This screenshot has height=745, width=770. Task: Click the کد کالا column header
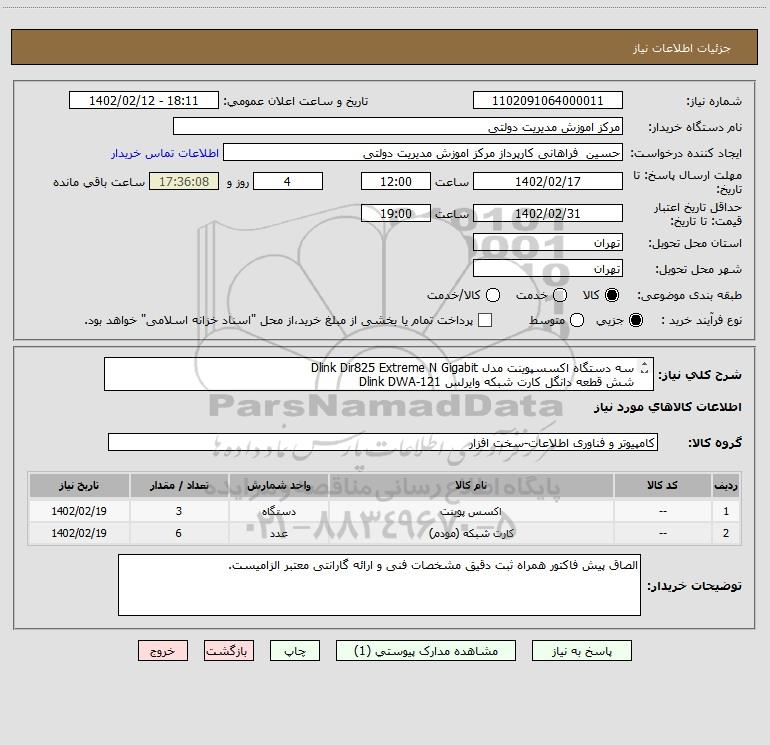tap(662, 486)
